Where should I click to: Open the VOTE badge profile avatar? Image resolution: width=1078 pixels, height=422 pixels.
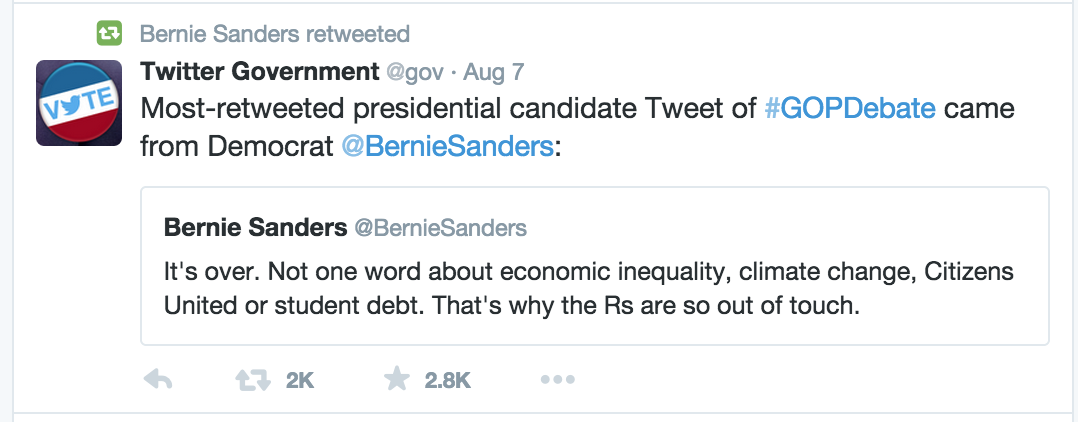[x=79, y=103]
